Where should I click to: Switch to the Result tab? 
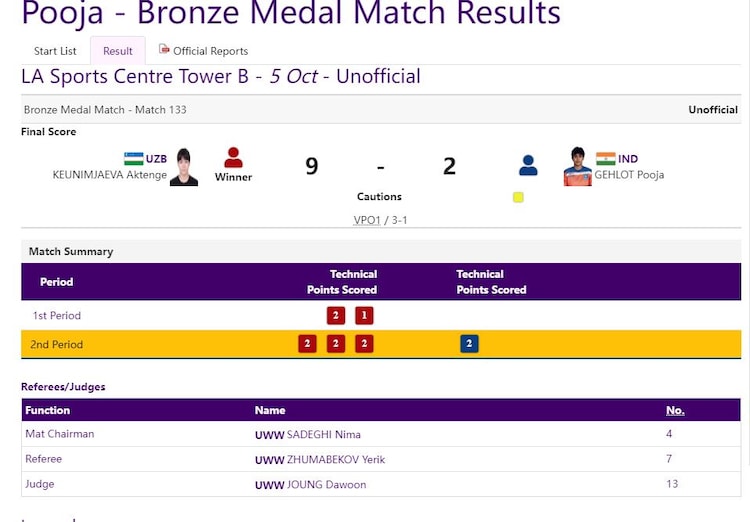(x=118, y=51)
